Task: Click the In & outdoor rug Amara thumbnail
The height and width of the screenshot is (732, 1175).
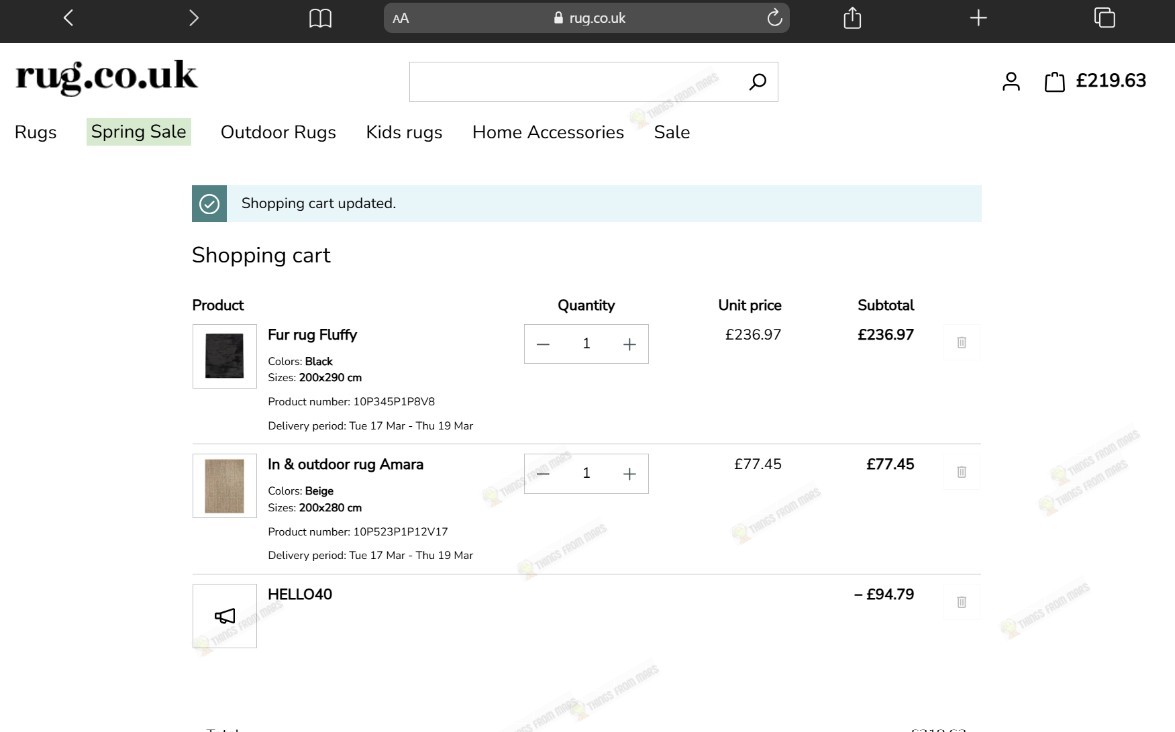Action: pyautogui.click(x=224, y=486)
